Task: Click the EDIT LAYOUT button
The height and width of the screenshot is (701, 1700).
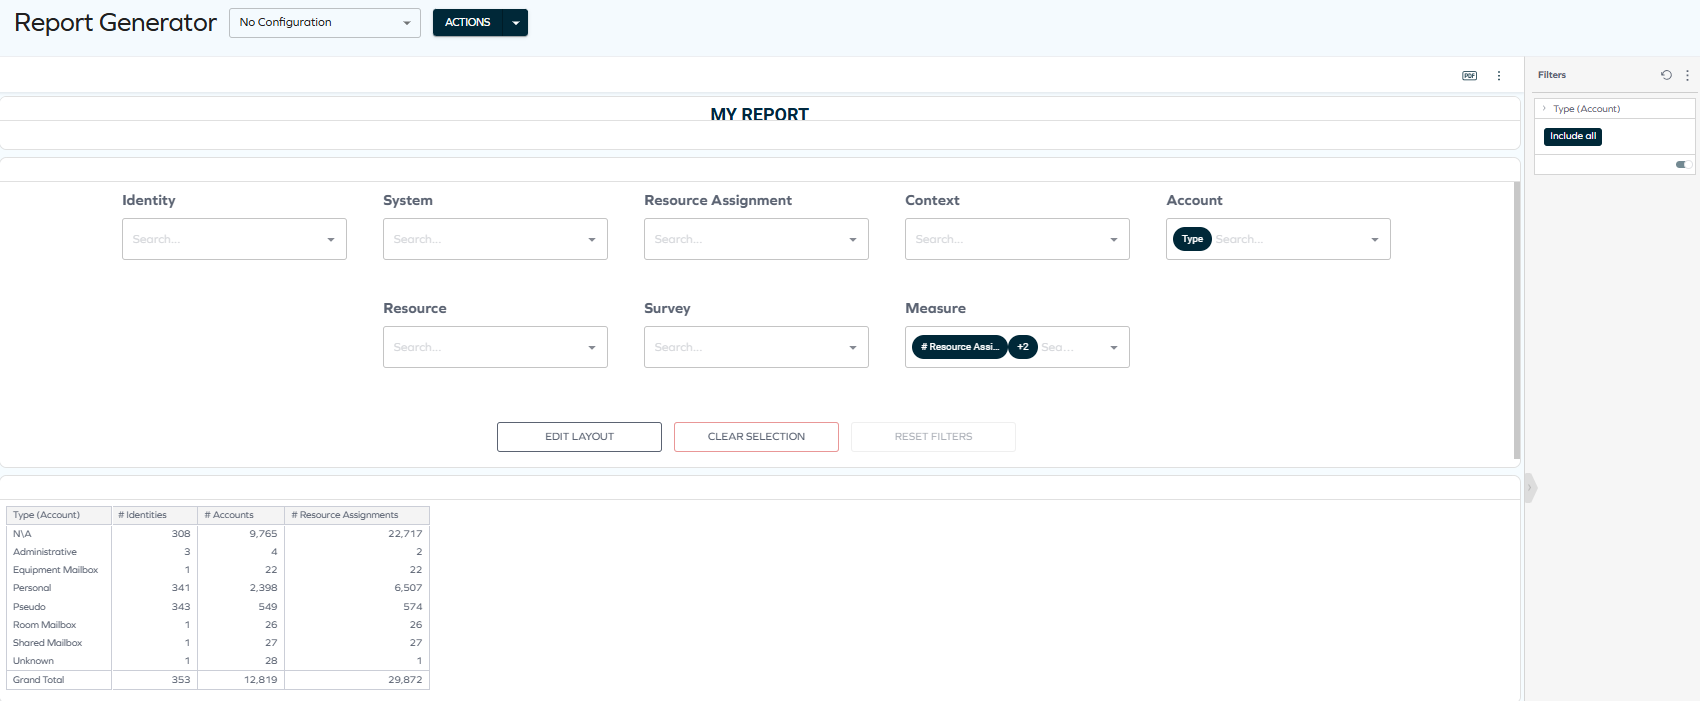Action: (579, 437)
